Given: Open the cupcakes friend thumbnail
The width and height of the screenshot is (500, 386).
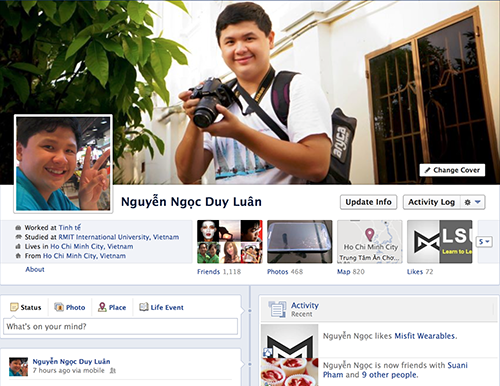Looking at the screenshot, I should (x=289, y=372).
